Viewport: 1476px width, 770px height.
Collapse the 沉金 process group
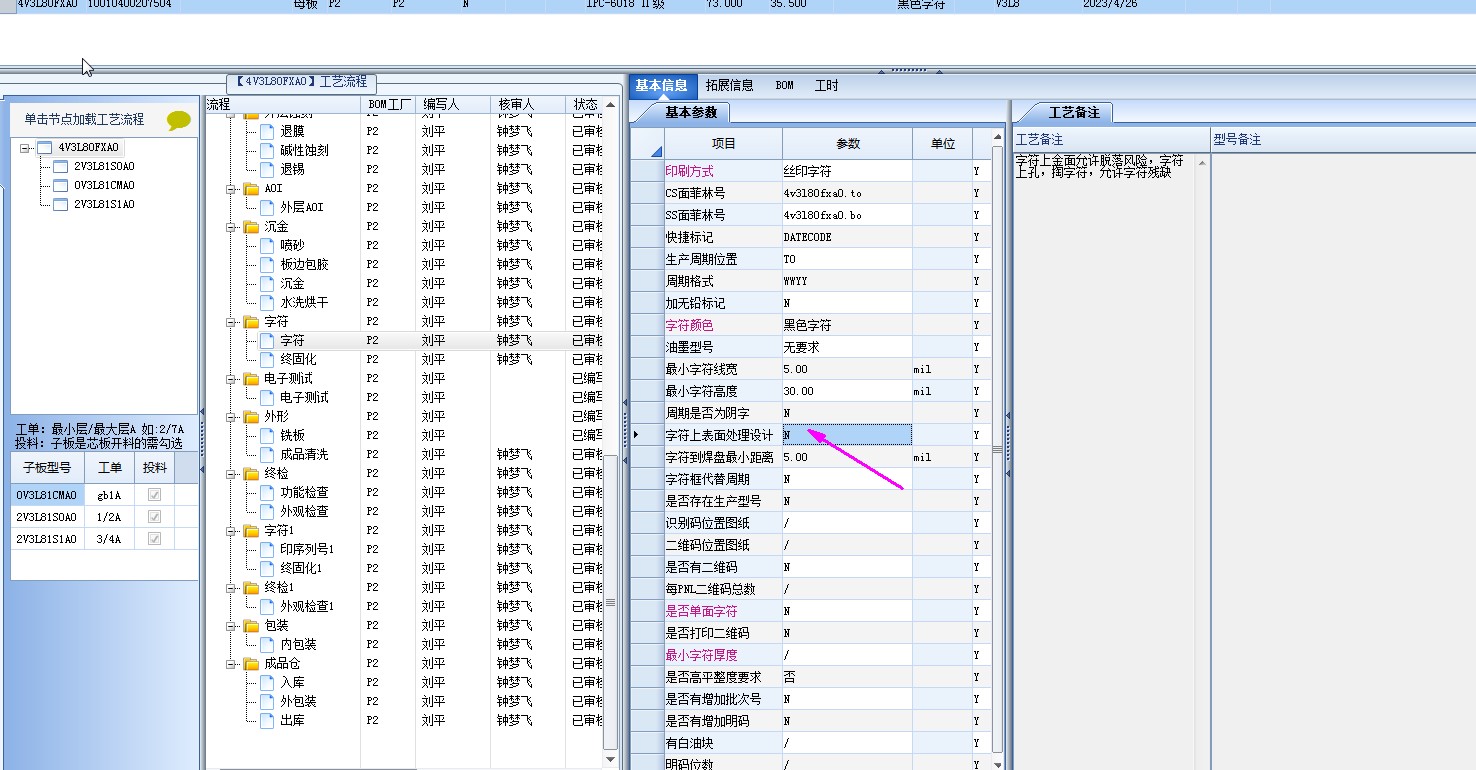tap(232, 226)
